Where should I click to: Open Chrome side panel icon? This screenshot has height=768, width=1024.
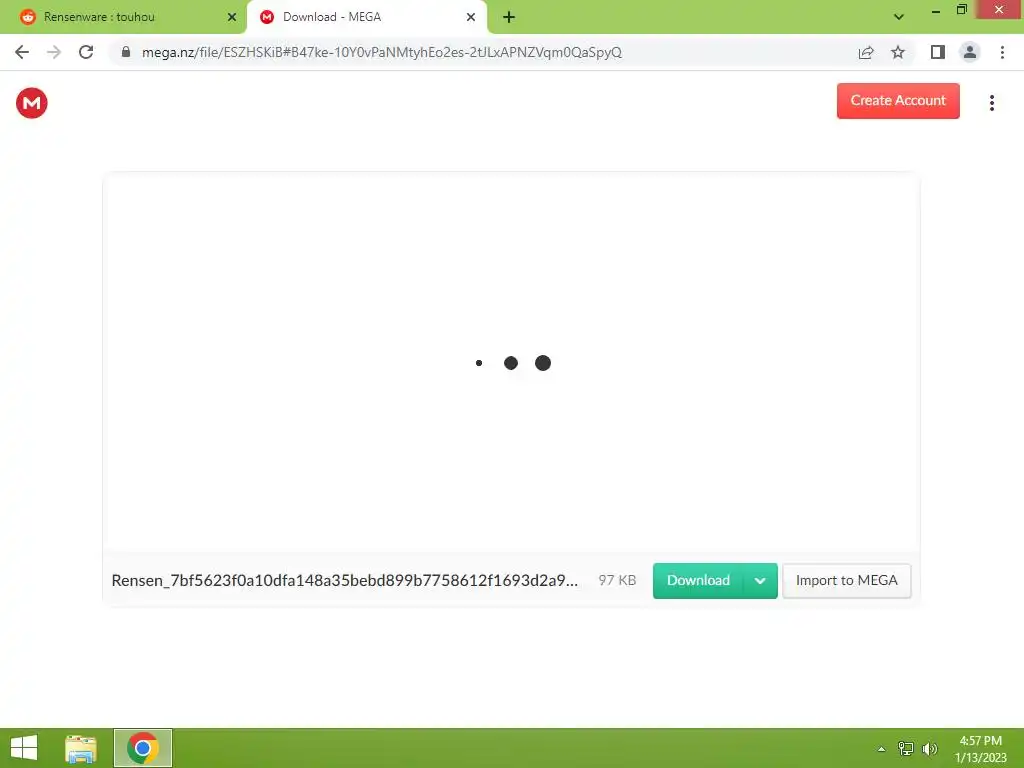click(x=938, y=52)
